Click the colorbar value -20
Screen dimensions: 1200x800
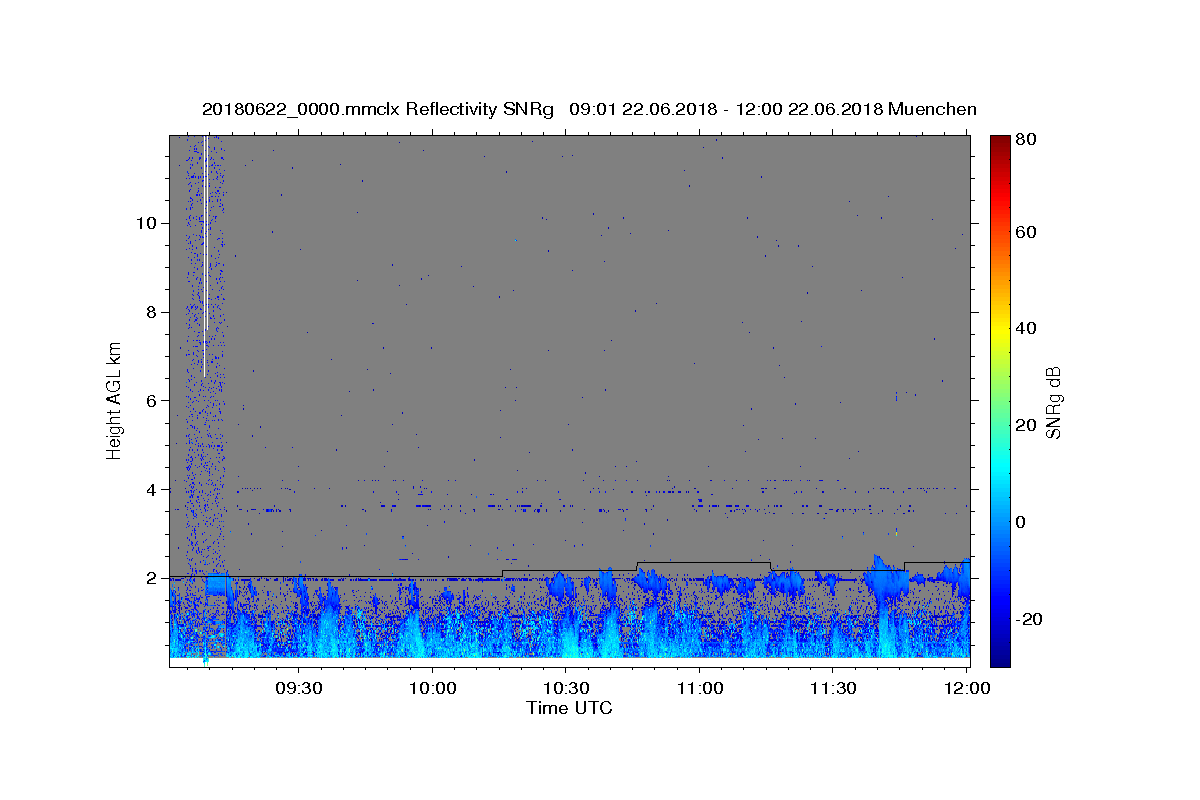pyautogui.click(x=1030, y=619)
